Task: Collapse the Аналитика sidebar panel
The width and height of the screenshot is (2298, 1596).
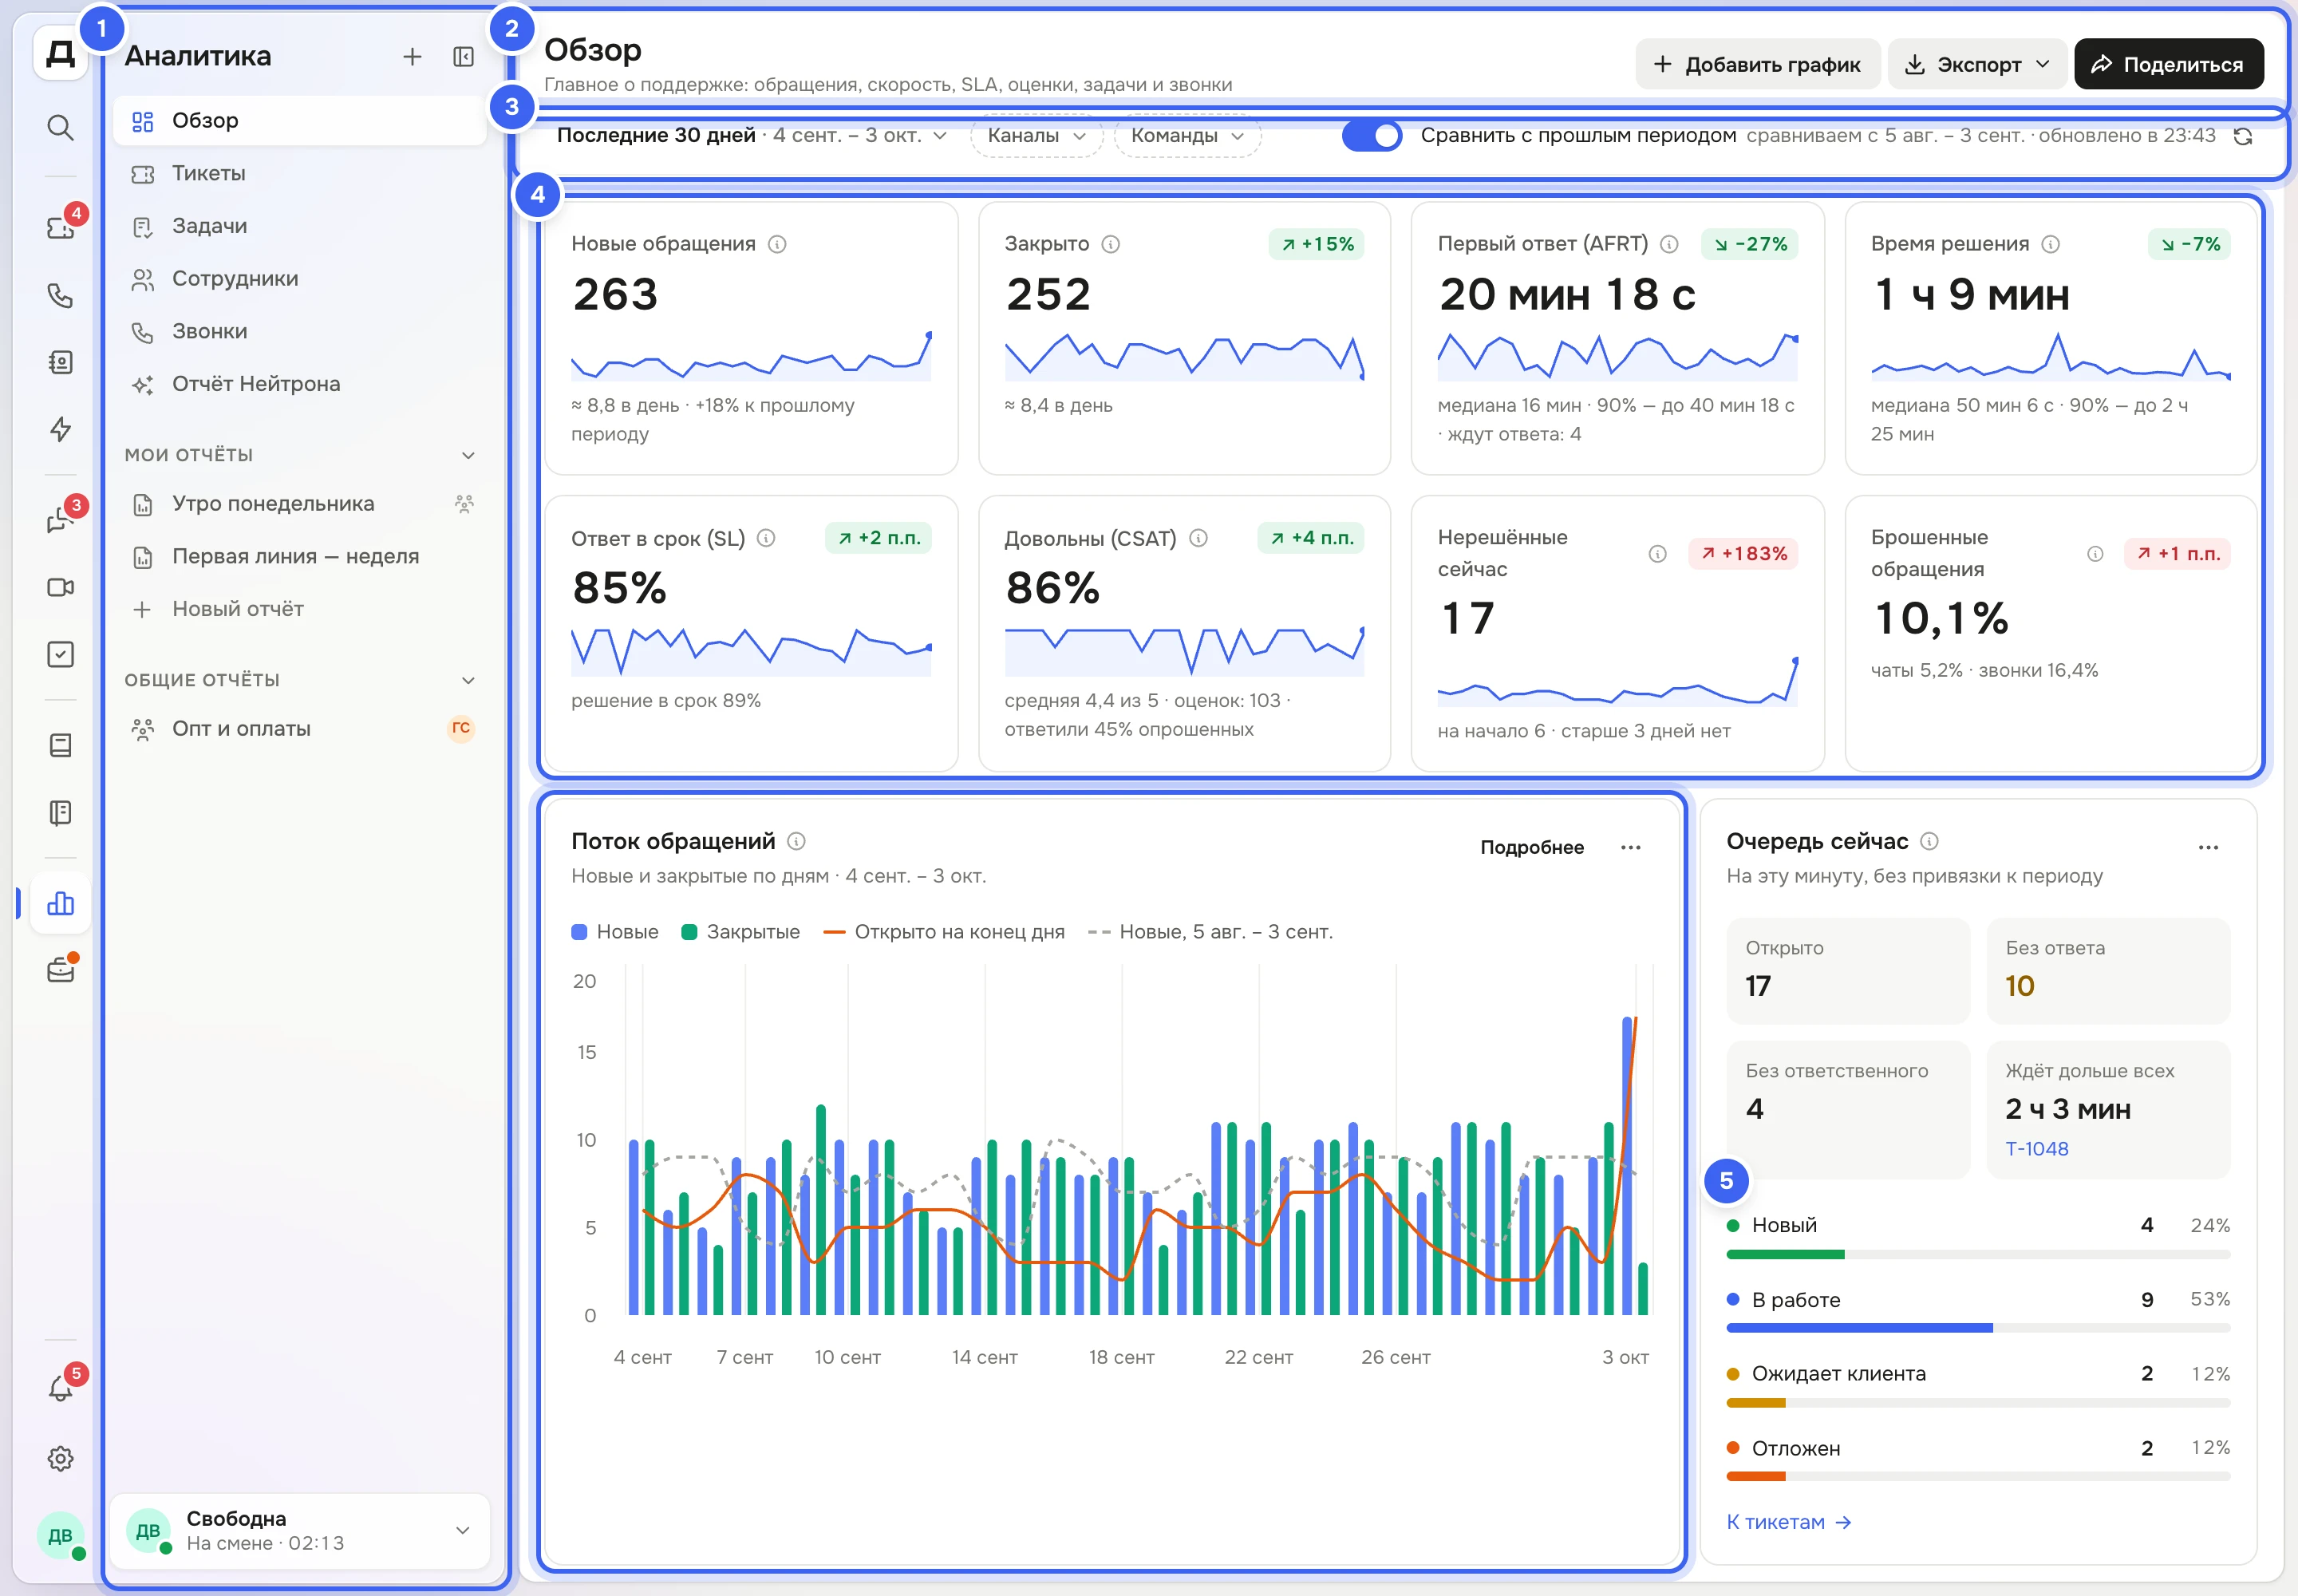Action: [x=463, y=57]
